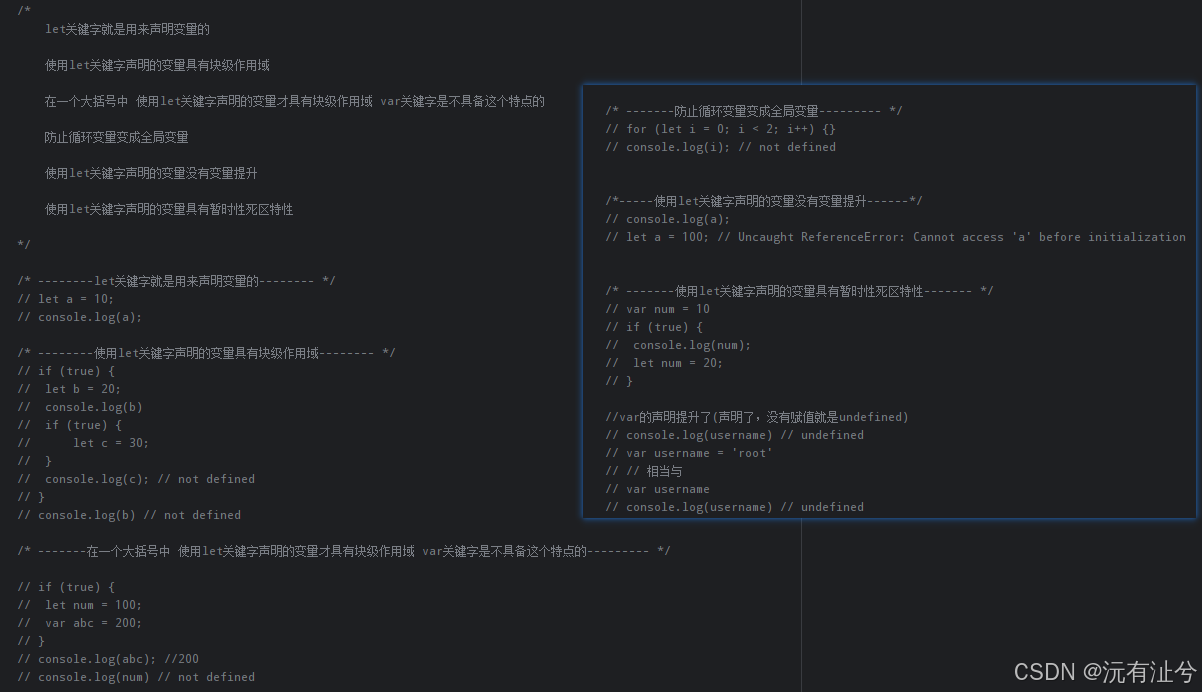Viewport: 1202px width, 692px height.
Task: Click the dashed header about "暂时性死区特性" in right panel
Action: click(799, 291)
